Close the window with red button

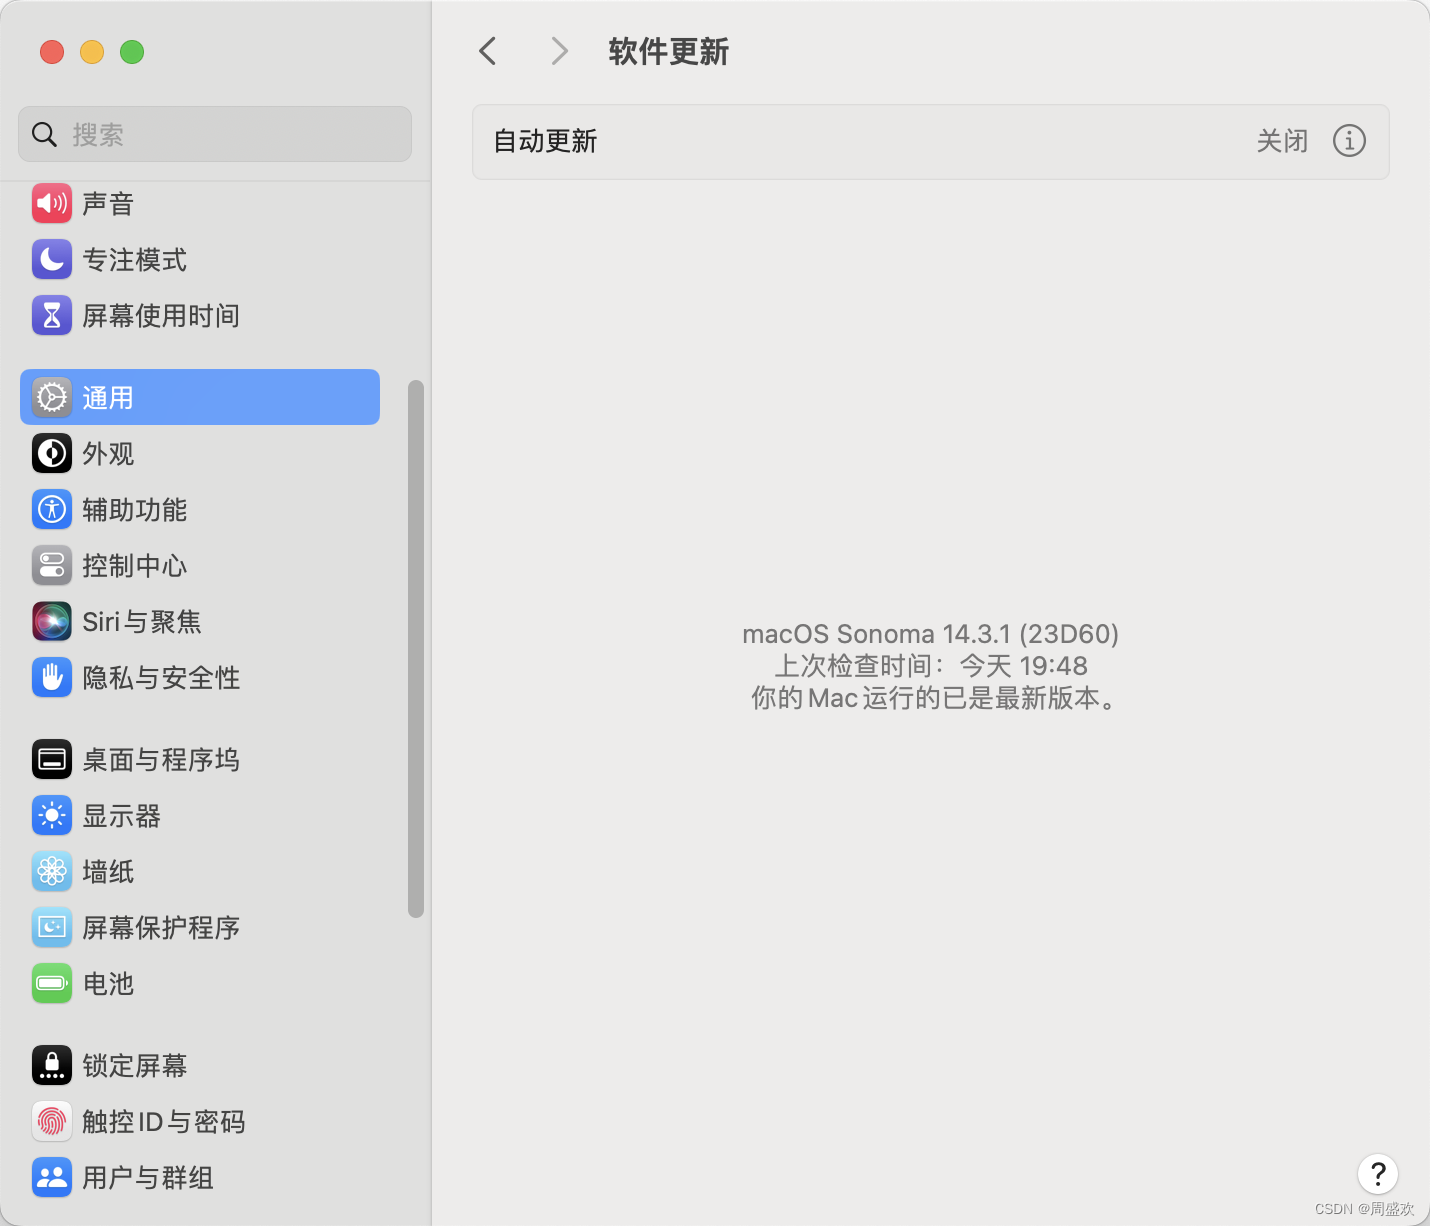tap(52, 52)
